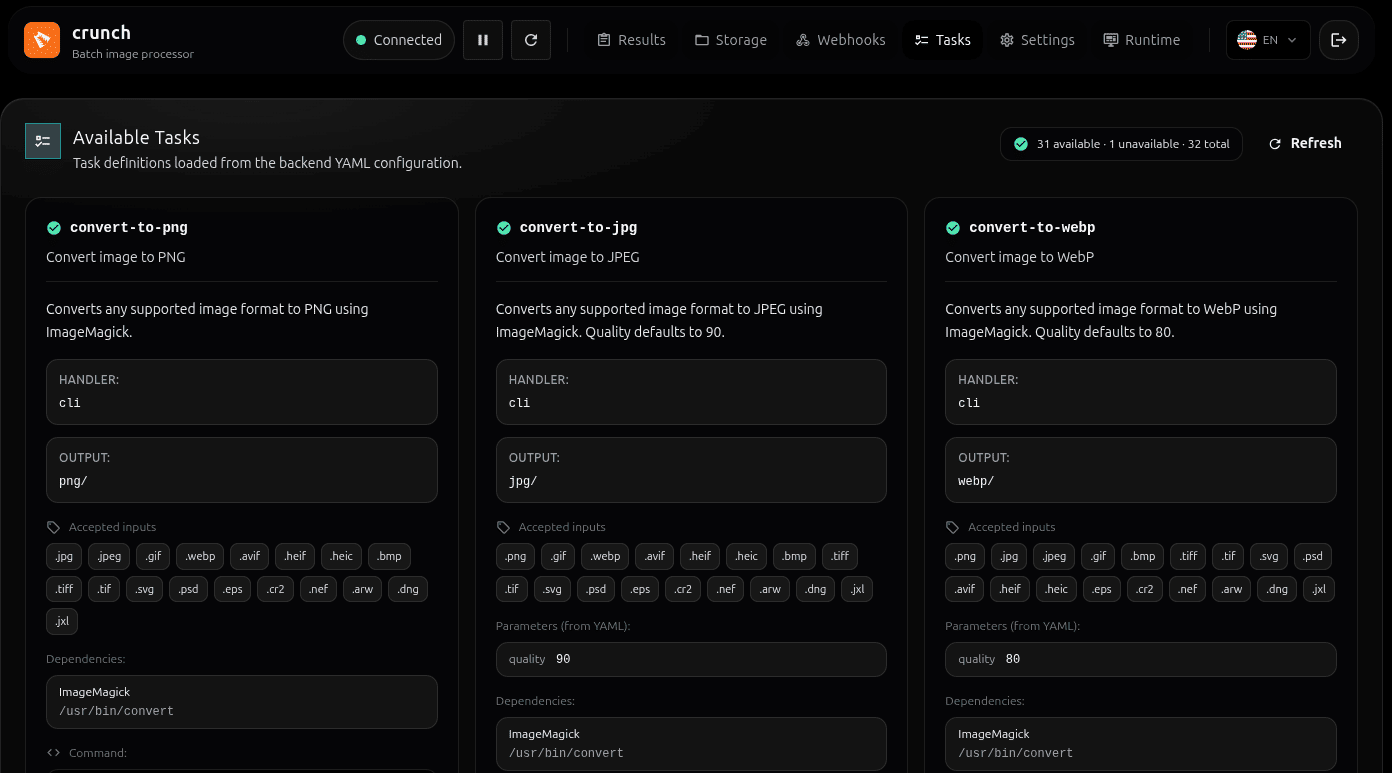Click the ImageMagick dependency in convert-to-png
The height and width of the screenshot is (773, 1392).
pyautogui.click(x=242, y=702)
